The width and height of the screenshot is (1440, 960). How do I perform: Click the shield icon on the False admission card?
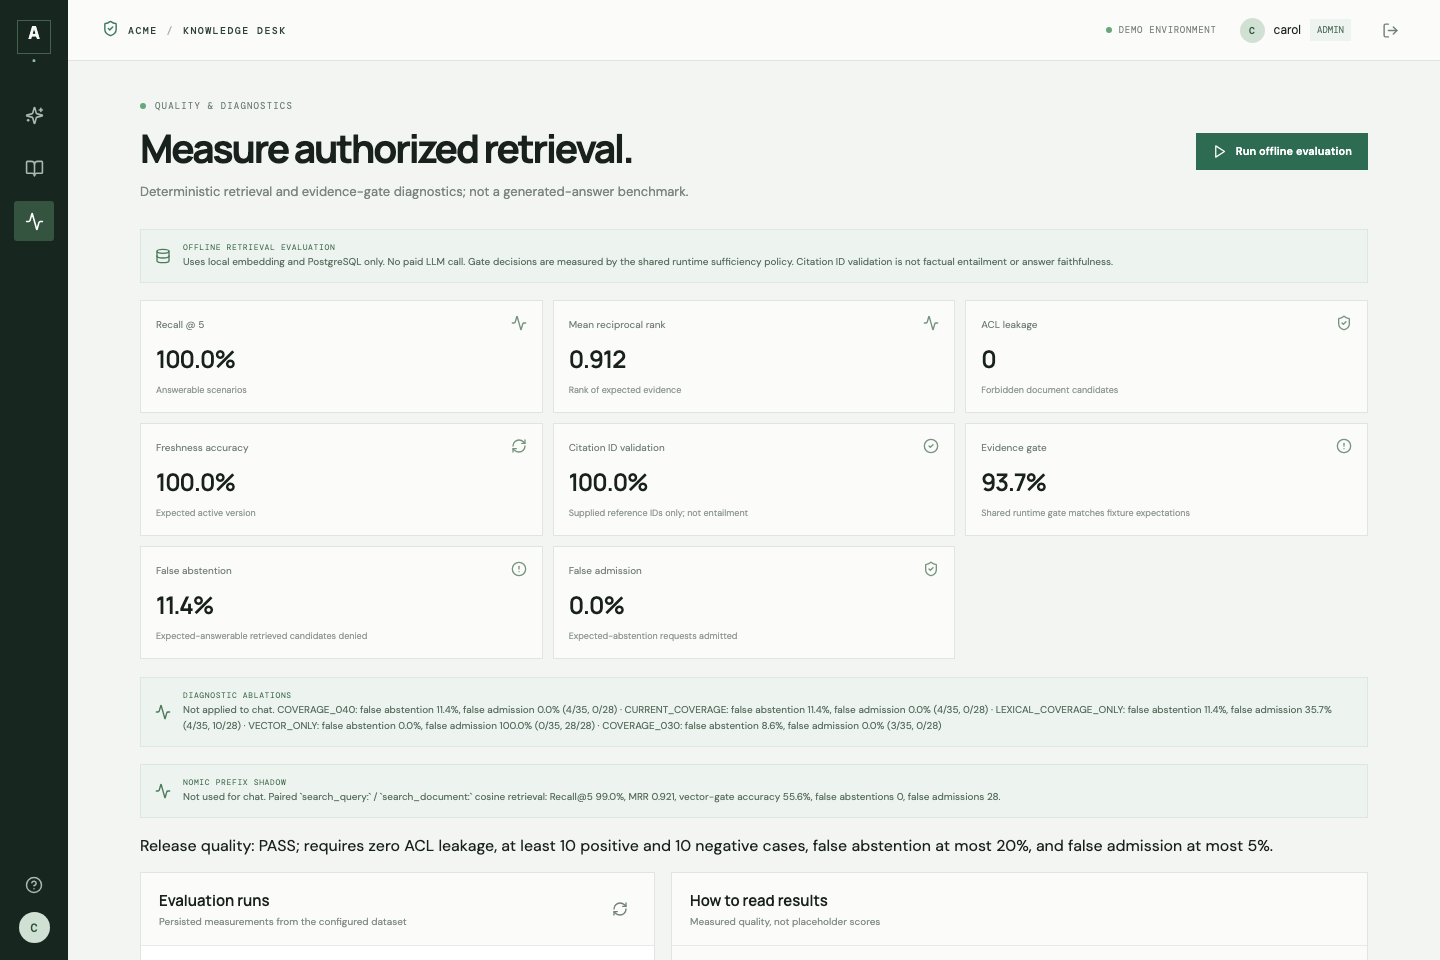[931, 569]
